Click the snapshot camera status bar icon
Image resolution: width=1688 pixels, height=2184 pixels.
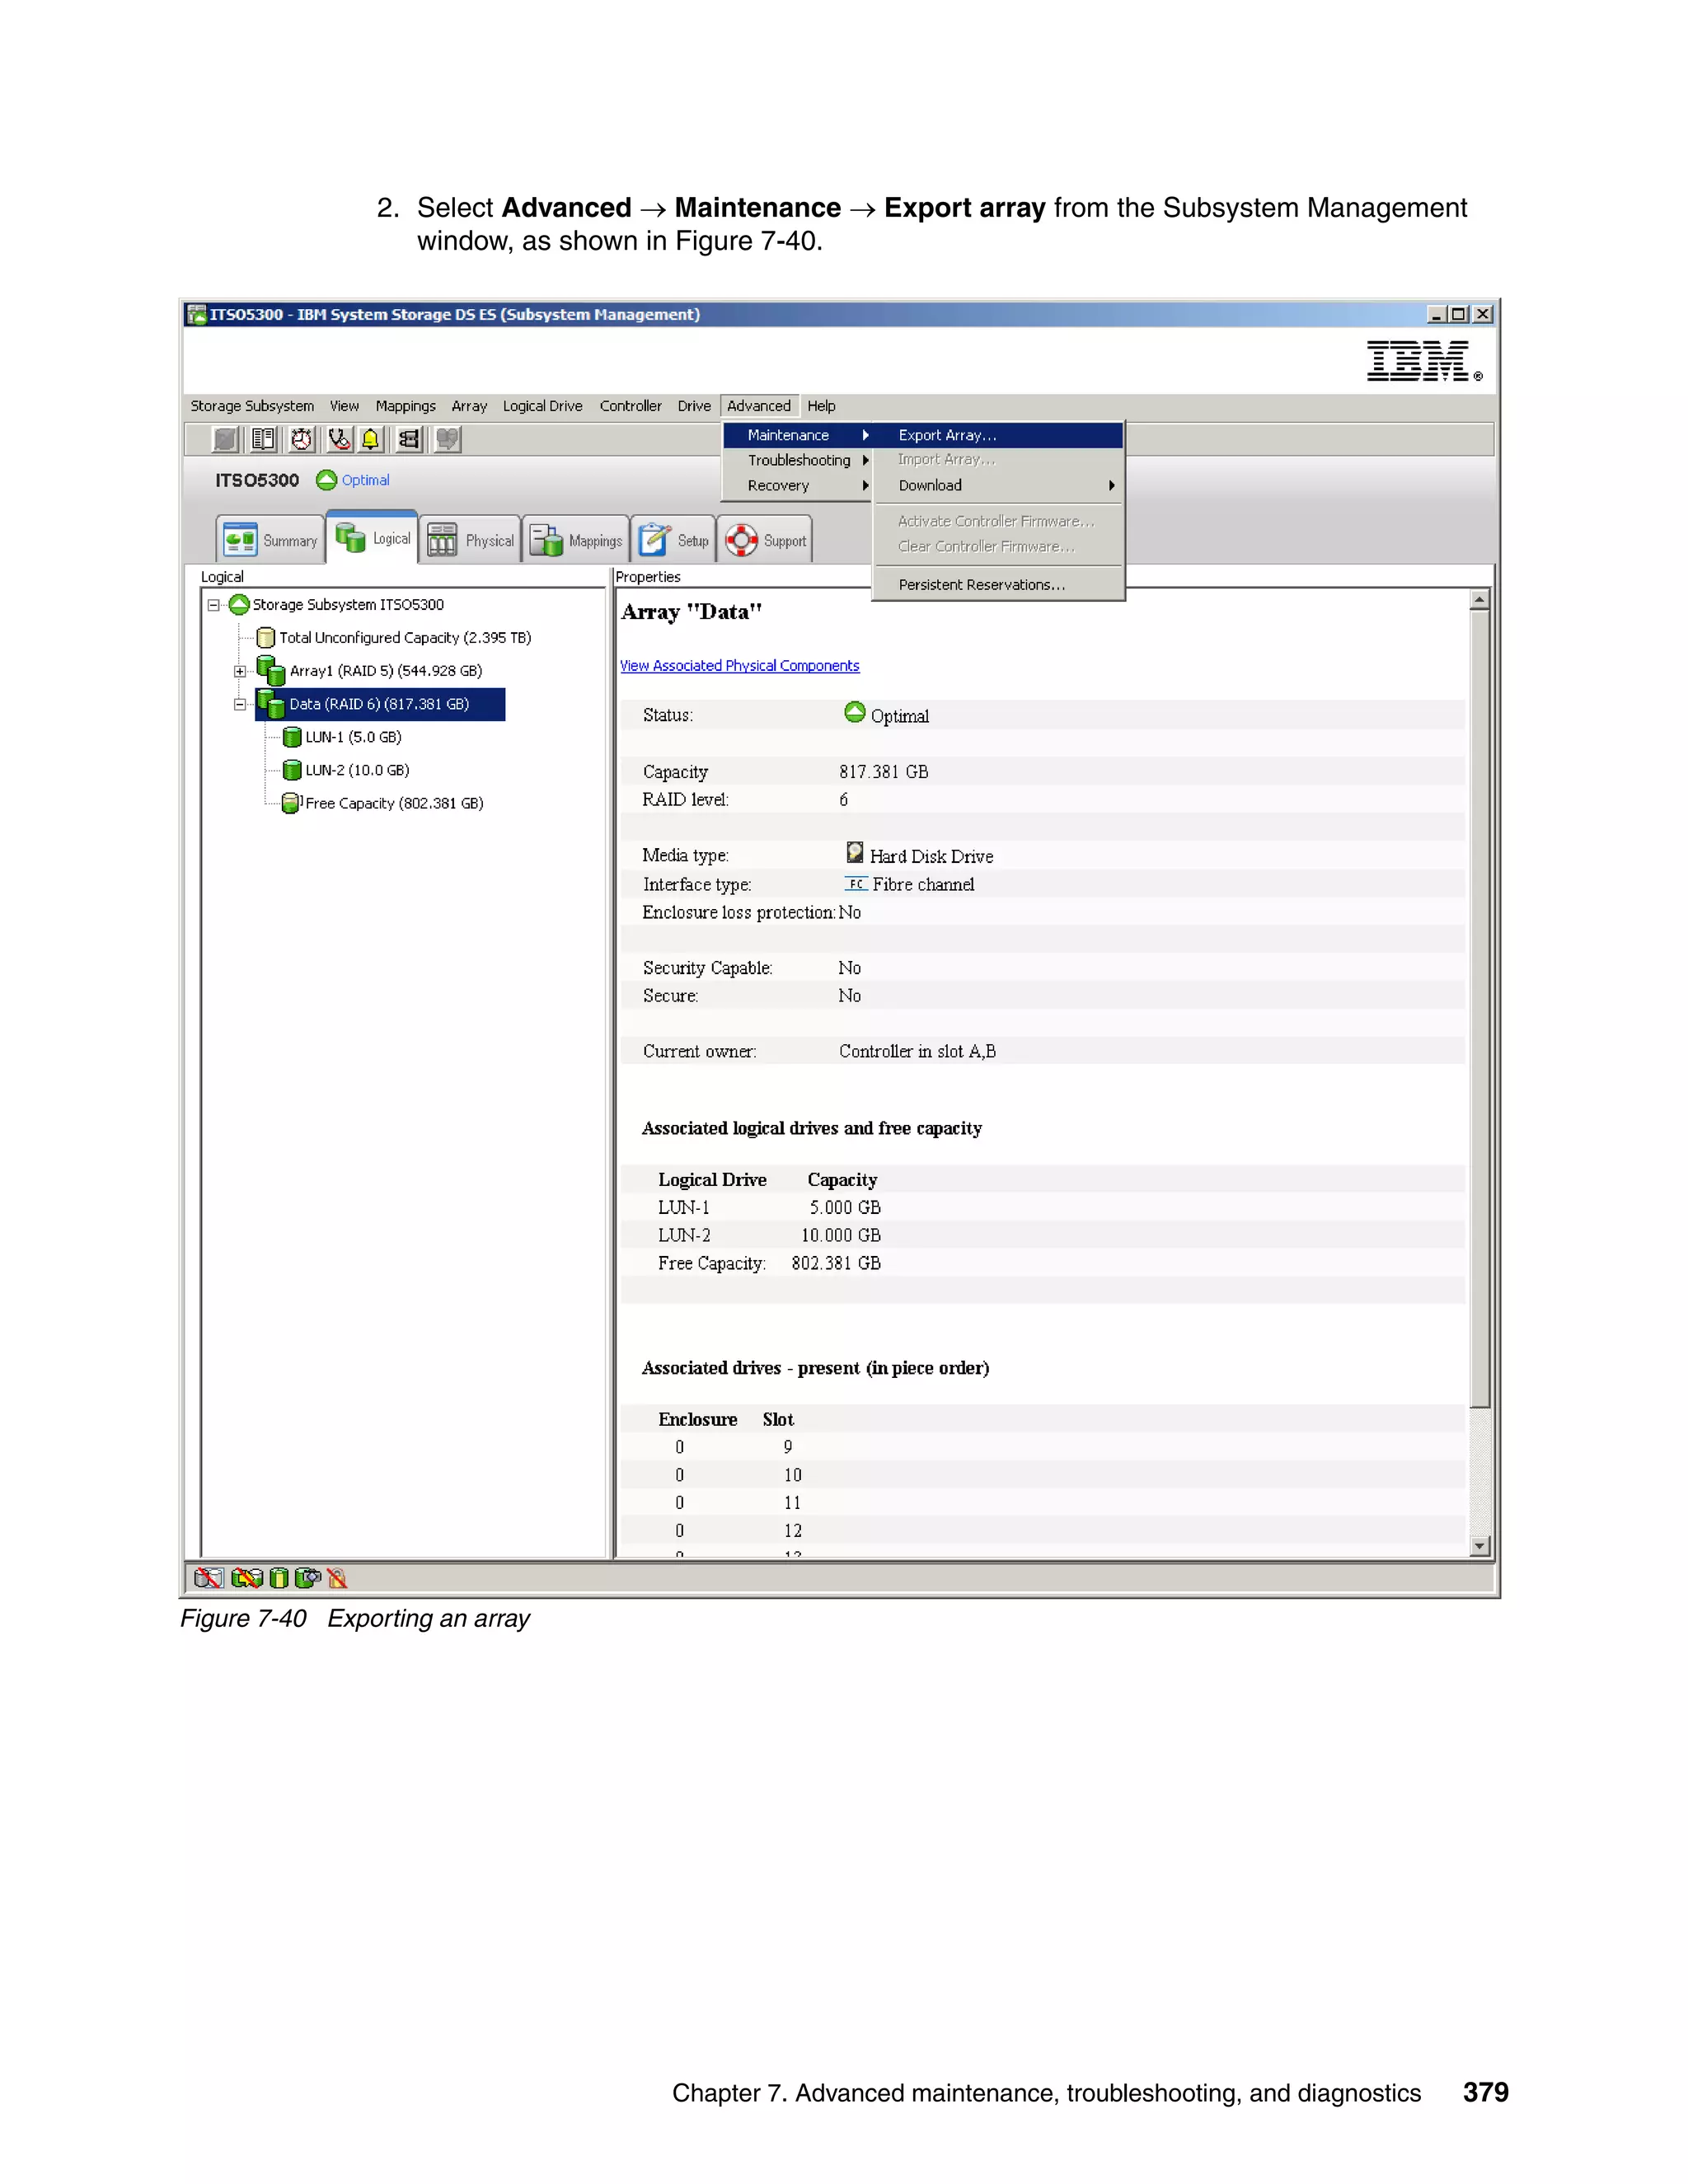point(307,1578)
